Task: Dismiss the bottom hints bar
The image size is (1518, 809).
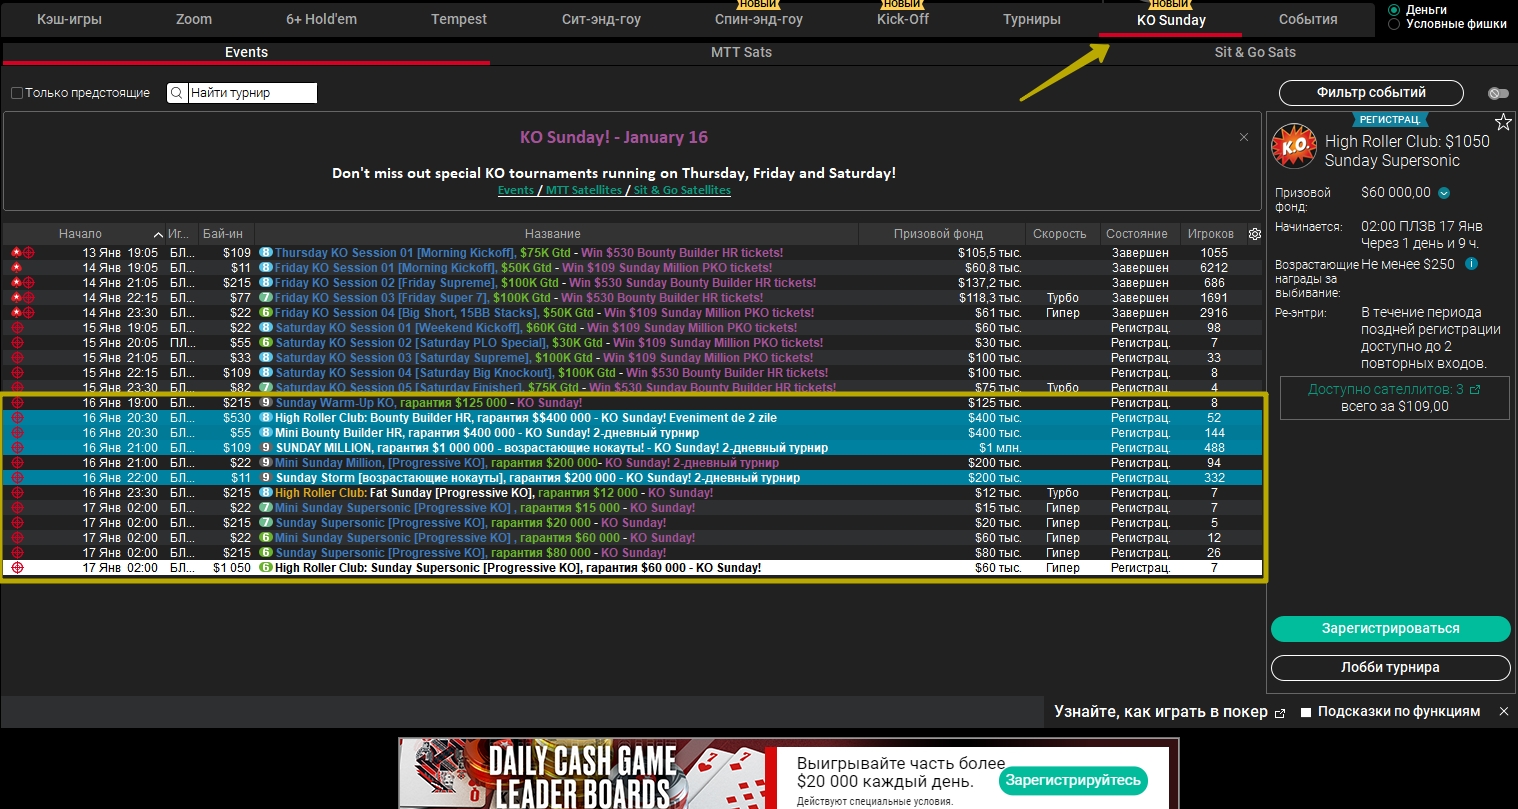Action: (x=1503, y=712)
